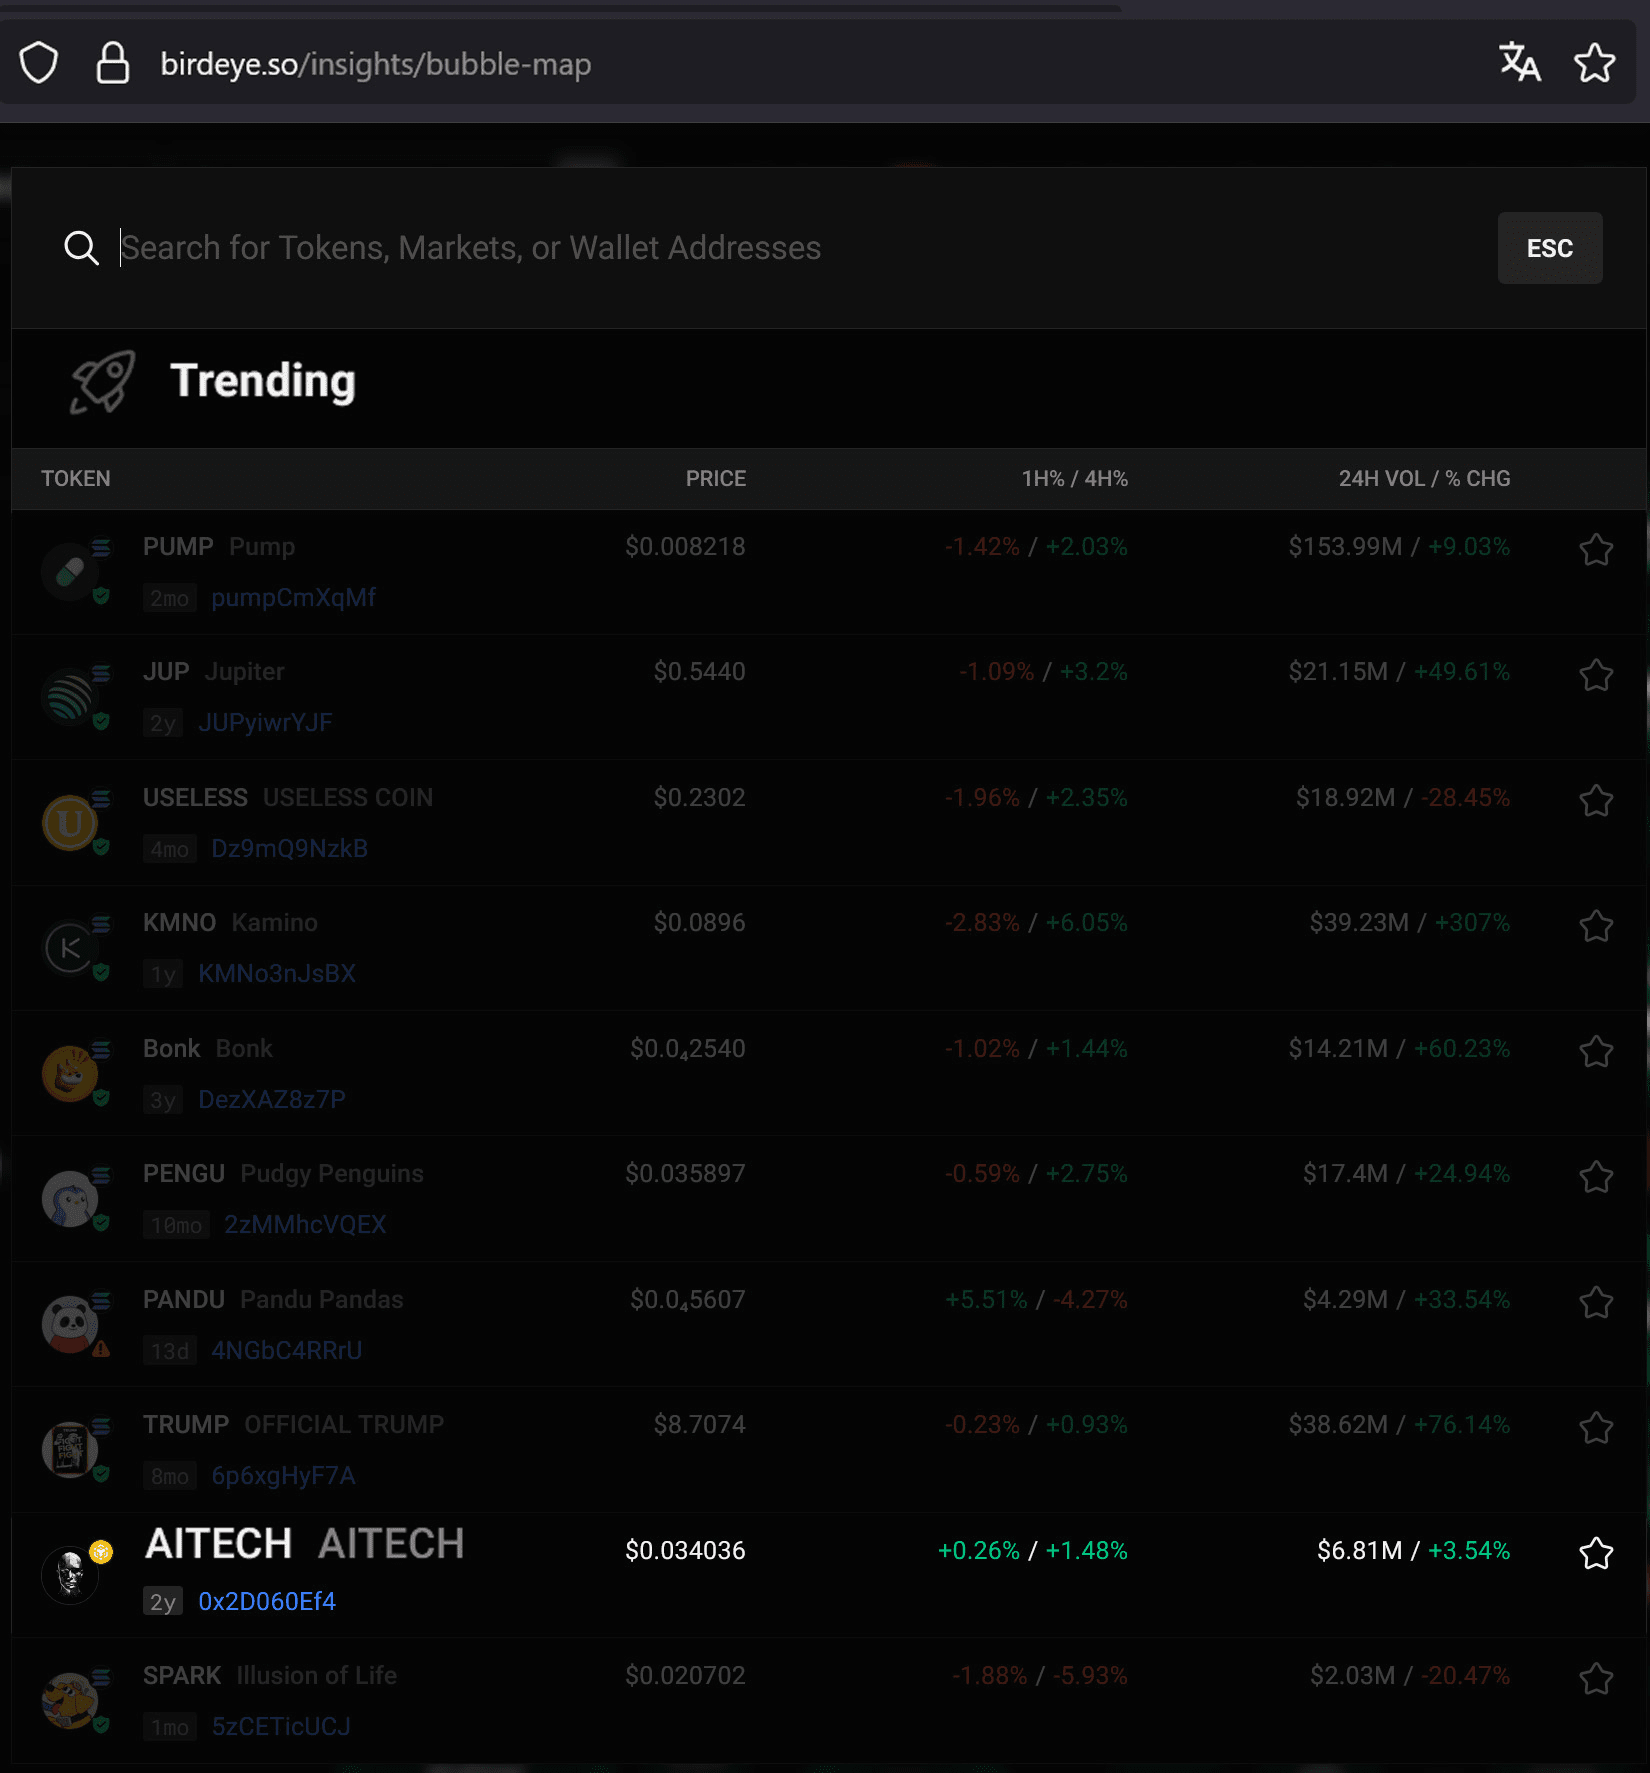Click the OFFICIAL TRUMP token logo
This screenshot has height=1773, width=1650.
(70, 1450)
